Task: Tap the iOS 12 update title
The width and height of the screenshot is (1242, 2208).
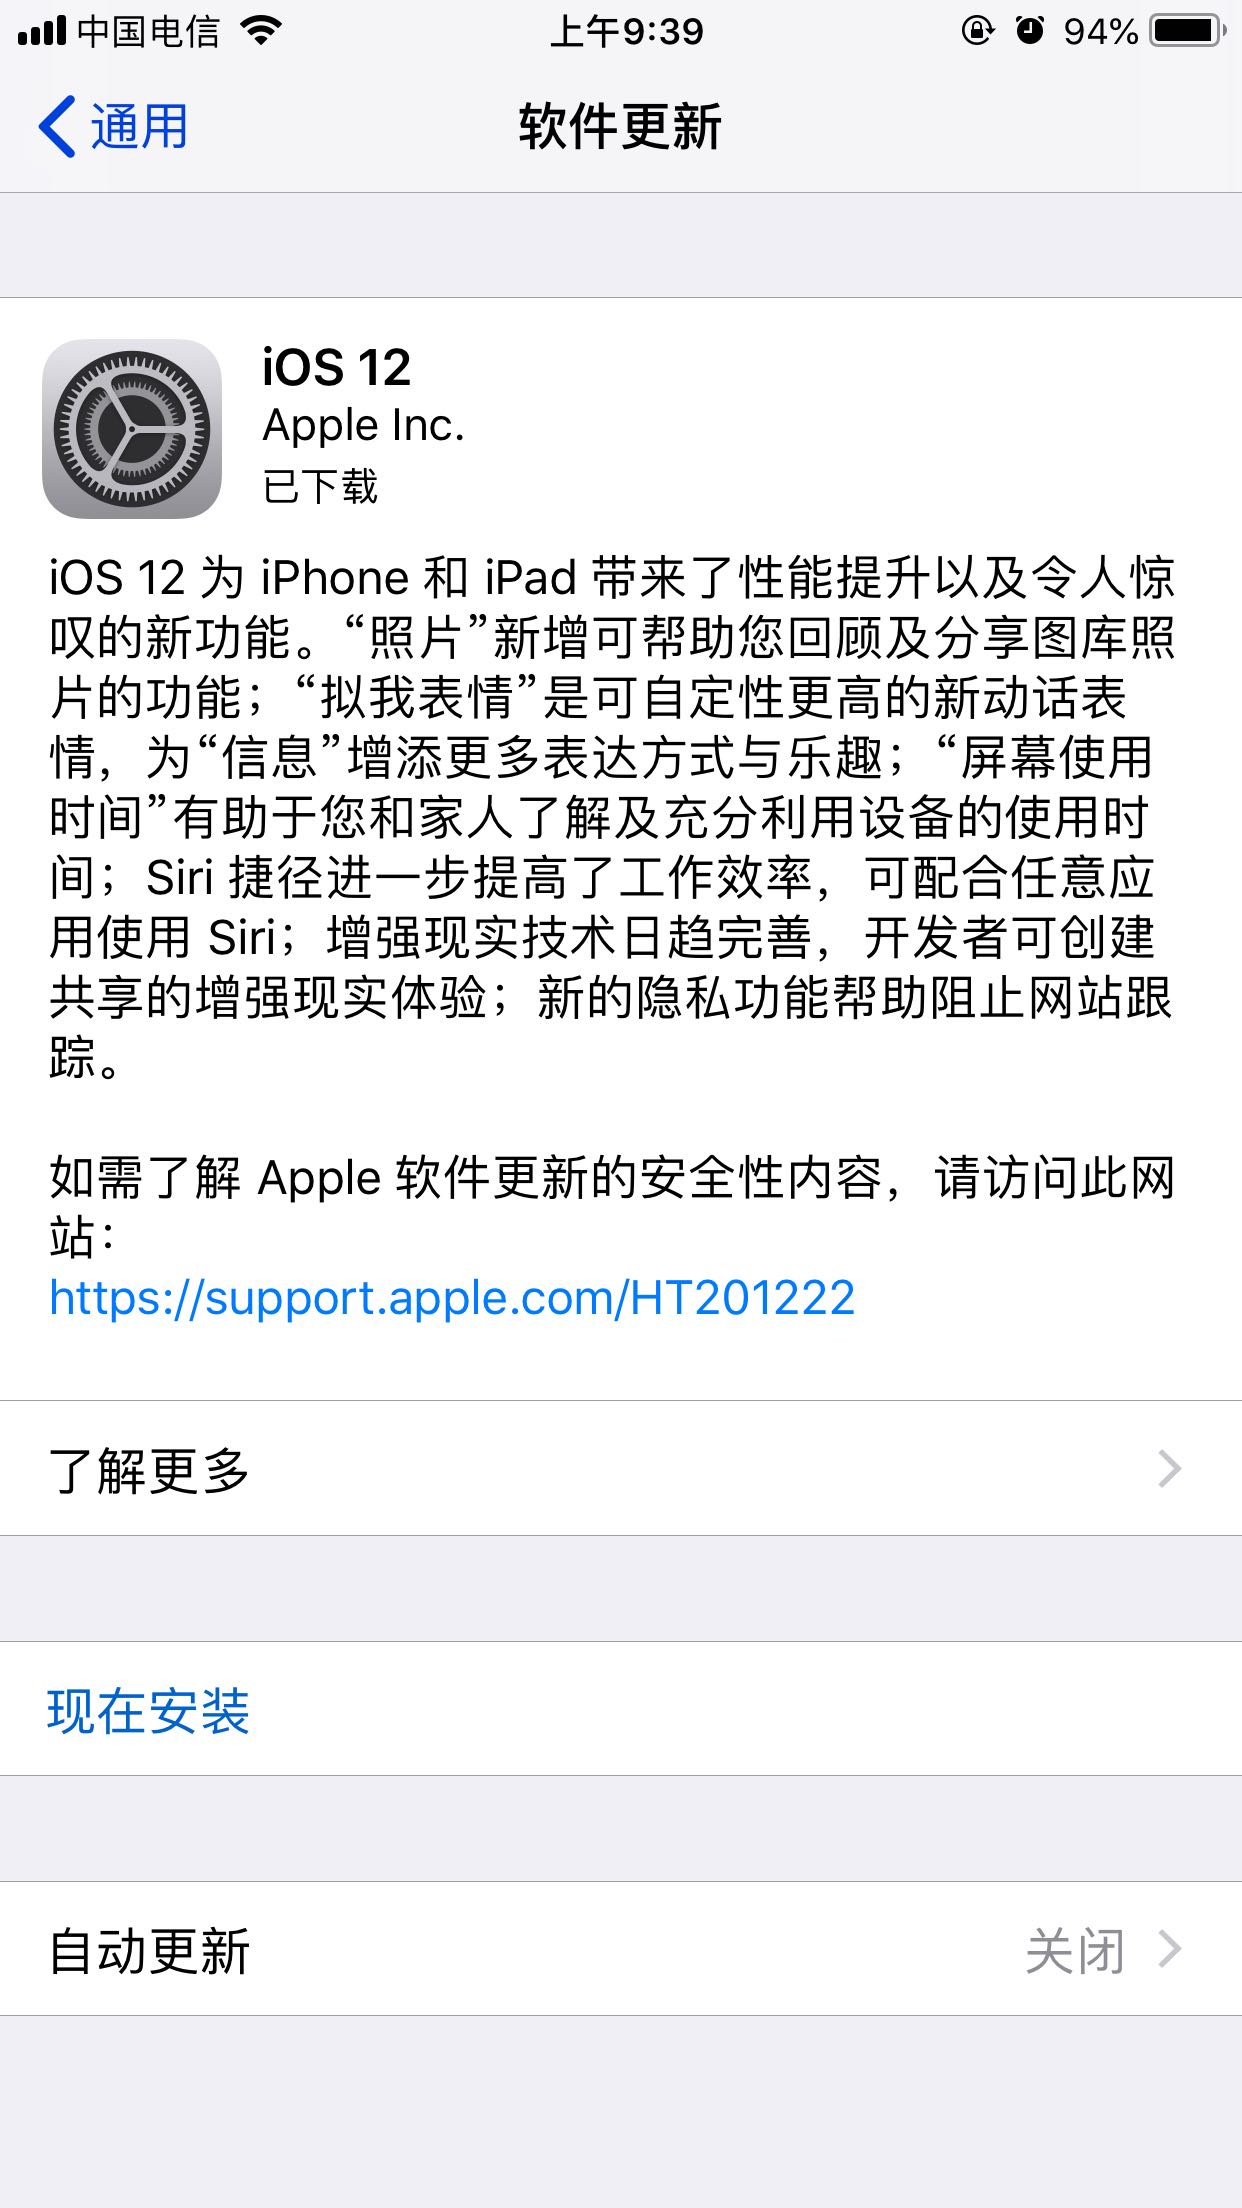Action: pos(337,367)
